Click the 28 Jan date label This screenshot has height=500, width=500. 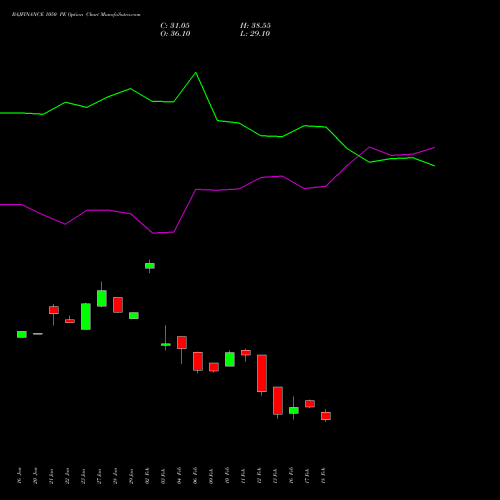(115, 476)
